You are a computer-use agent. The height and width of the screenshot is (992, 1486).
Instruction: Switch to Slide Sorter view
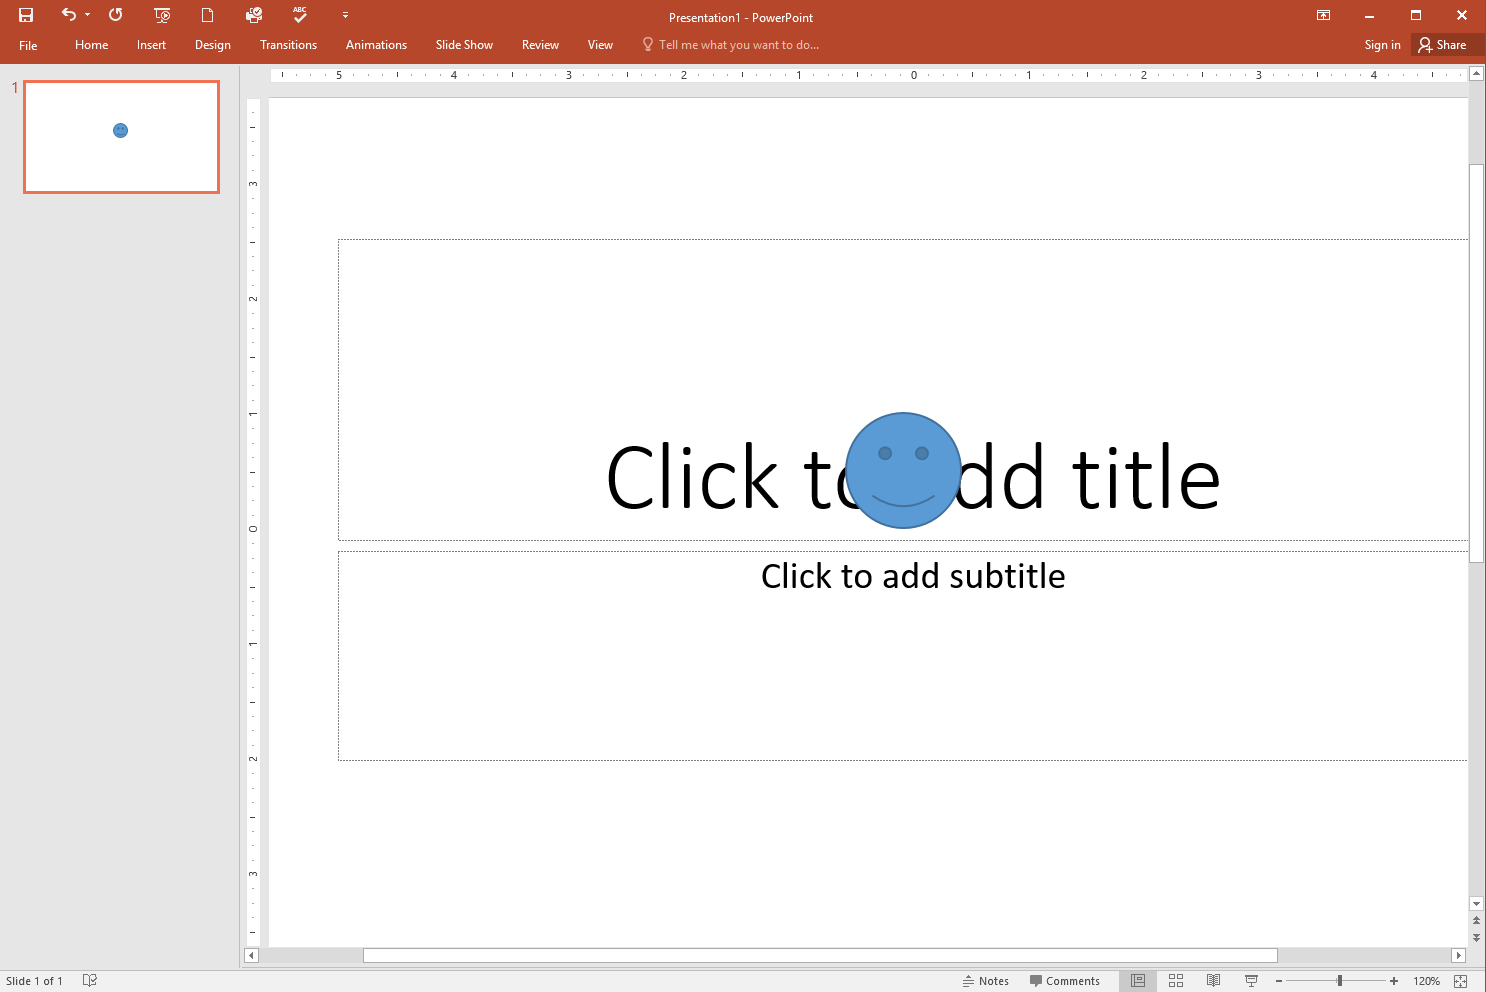tap(1176, 981)
